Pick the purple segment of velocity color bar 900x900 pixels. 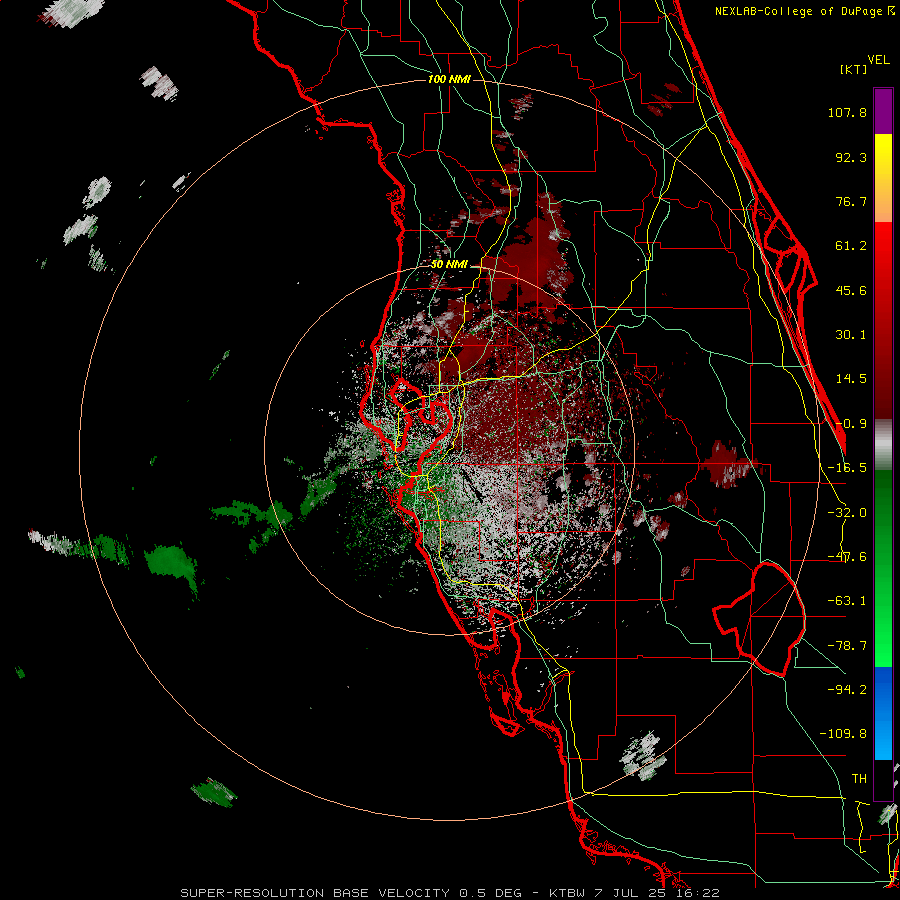pos(883,111)
